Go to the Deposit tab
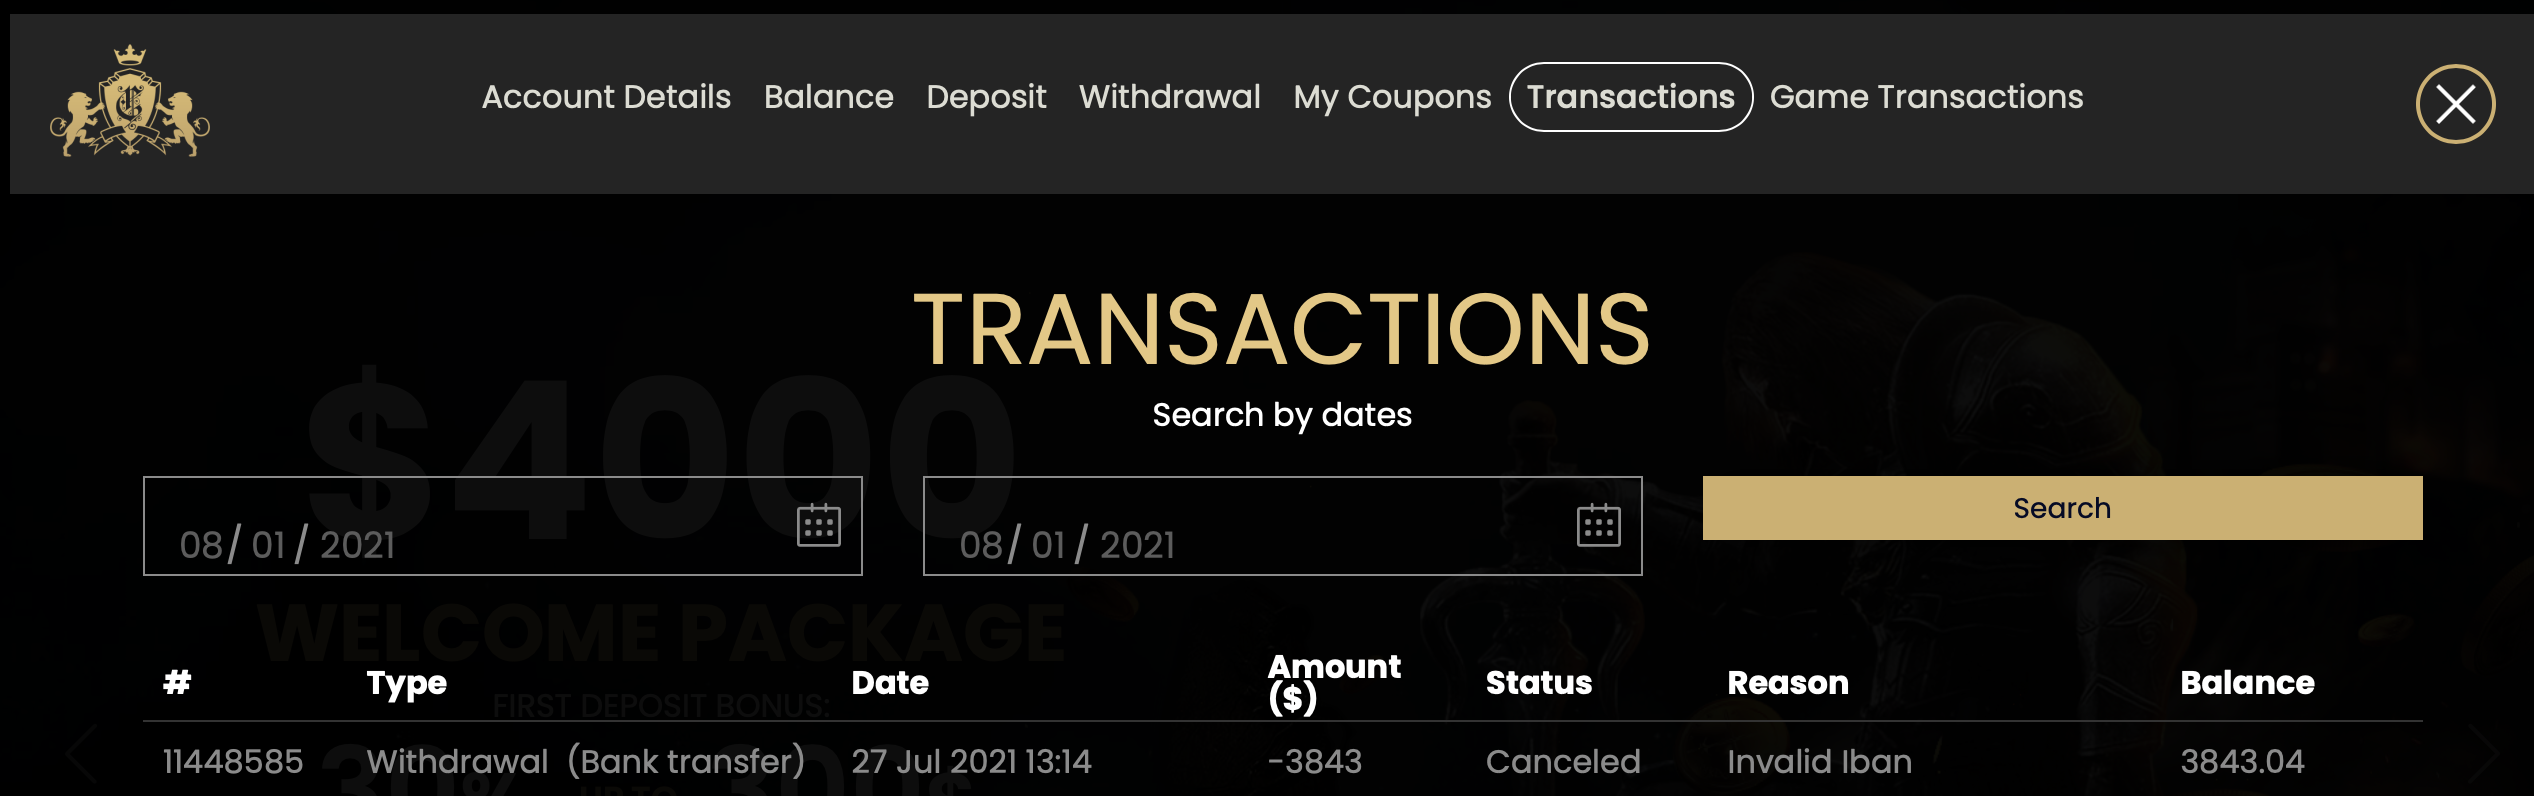Viewport: 2534px width, 796px height. [986, 97]
